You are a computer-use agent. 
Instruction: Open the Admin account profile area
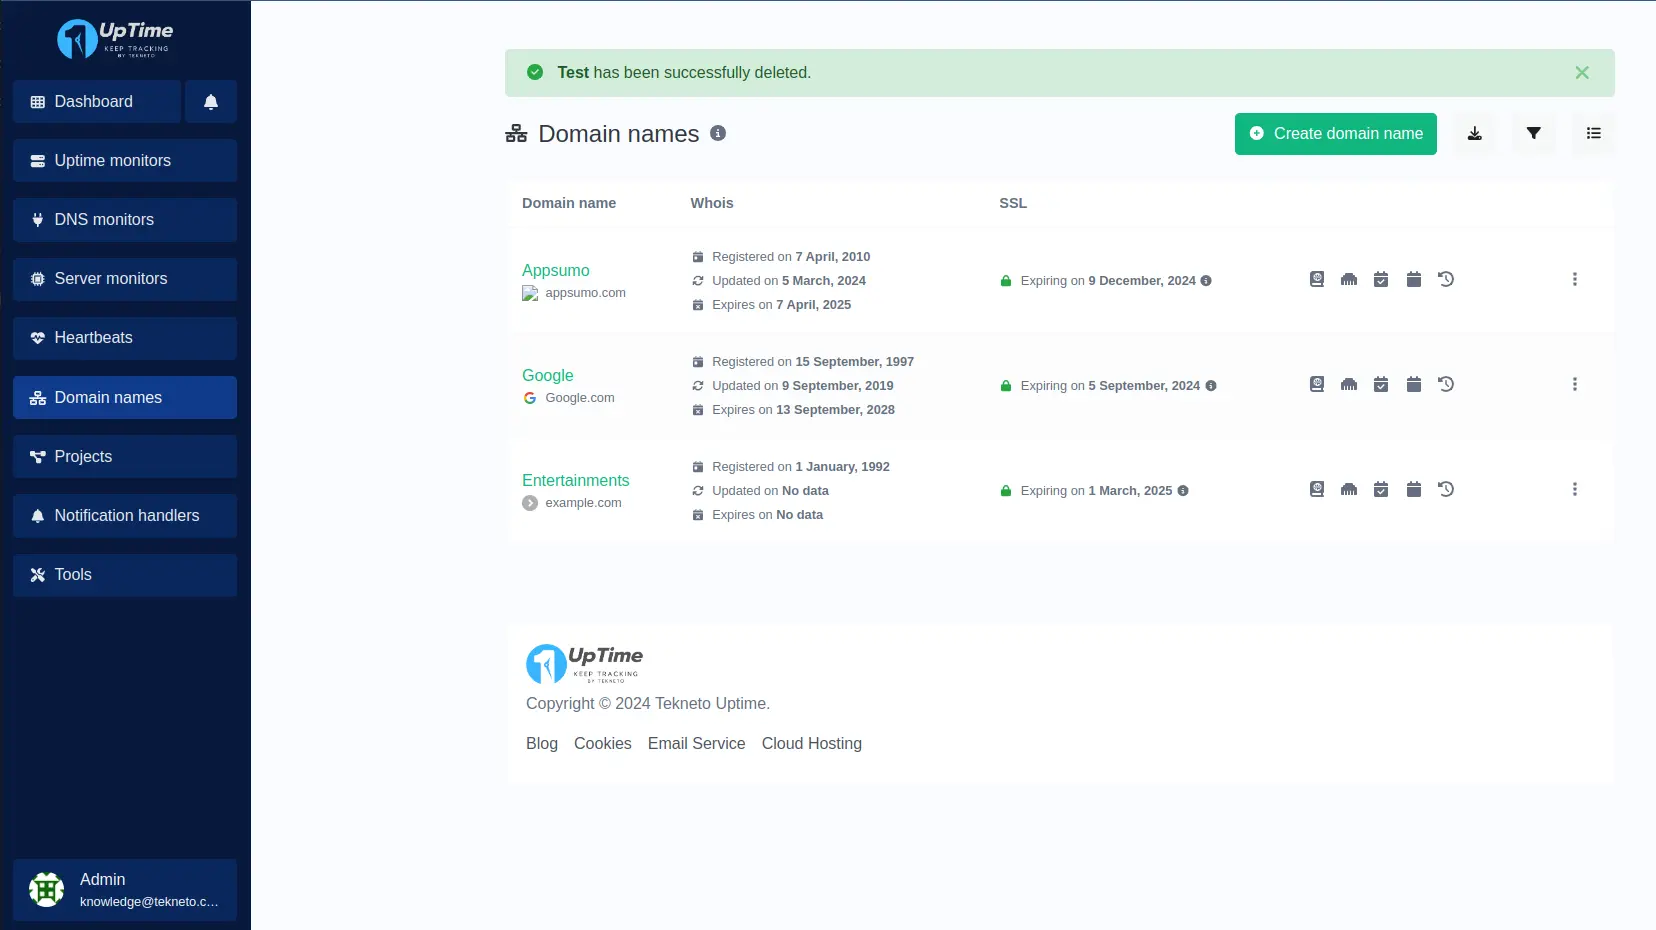125,889
